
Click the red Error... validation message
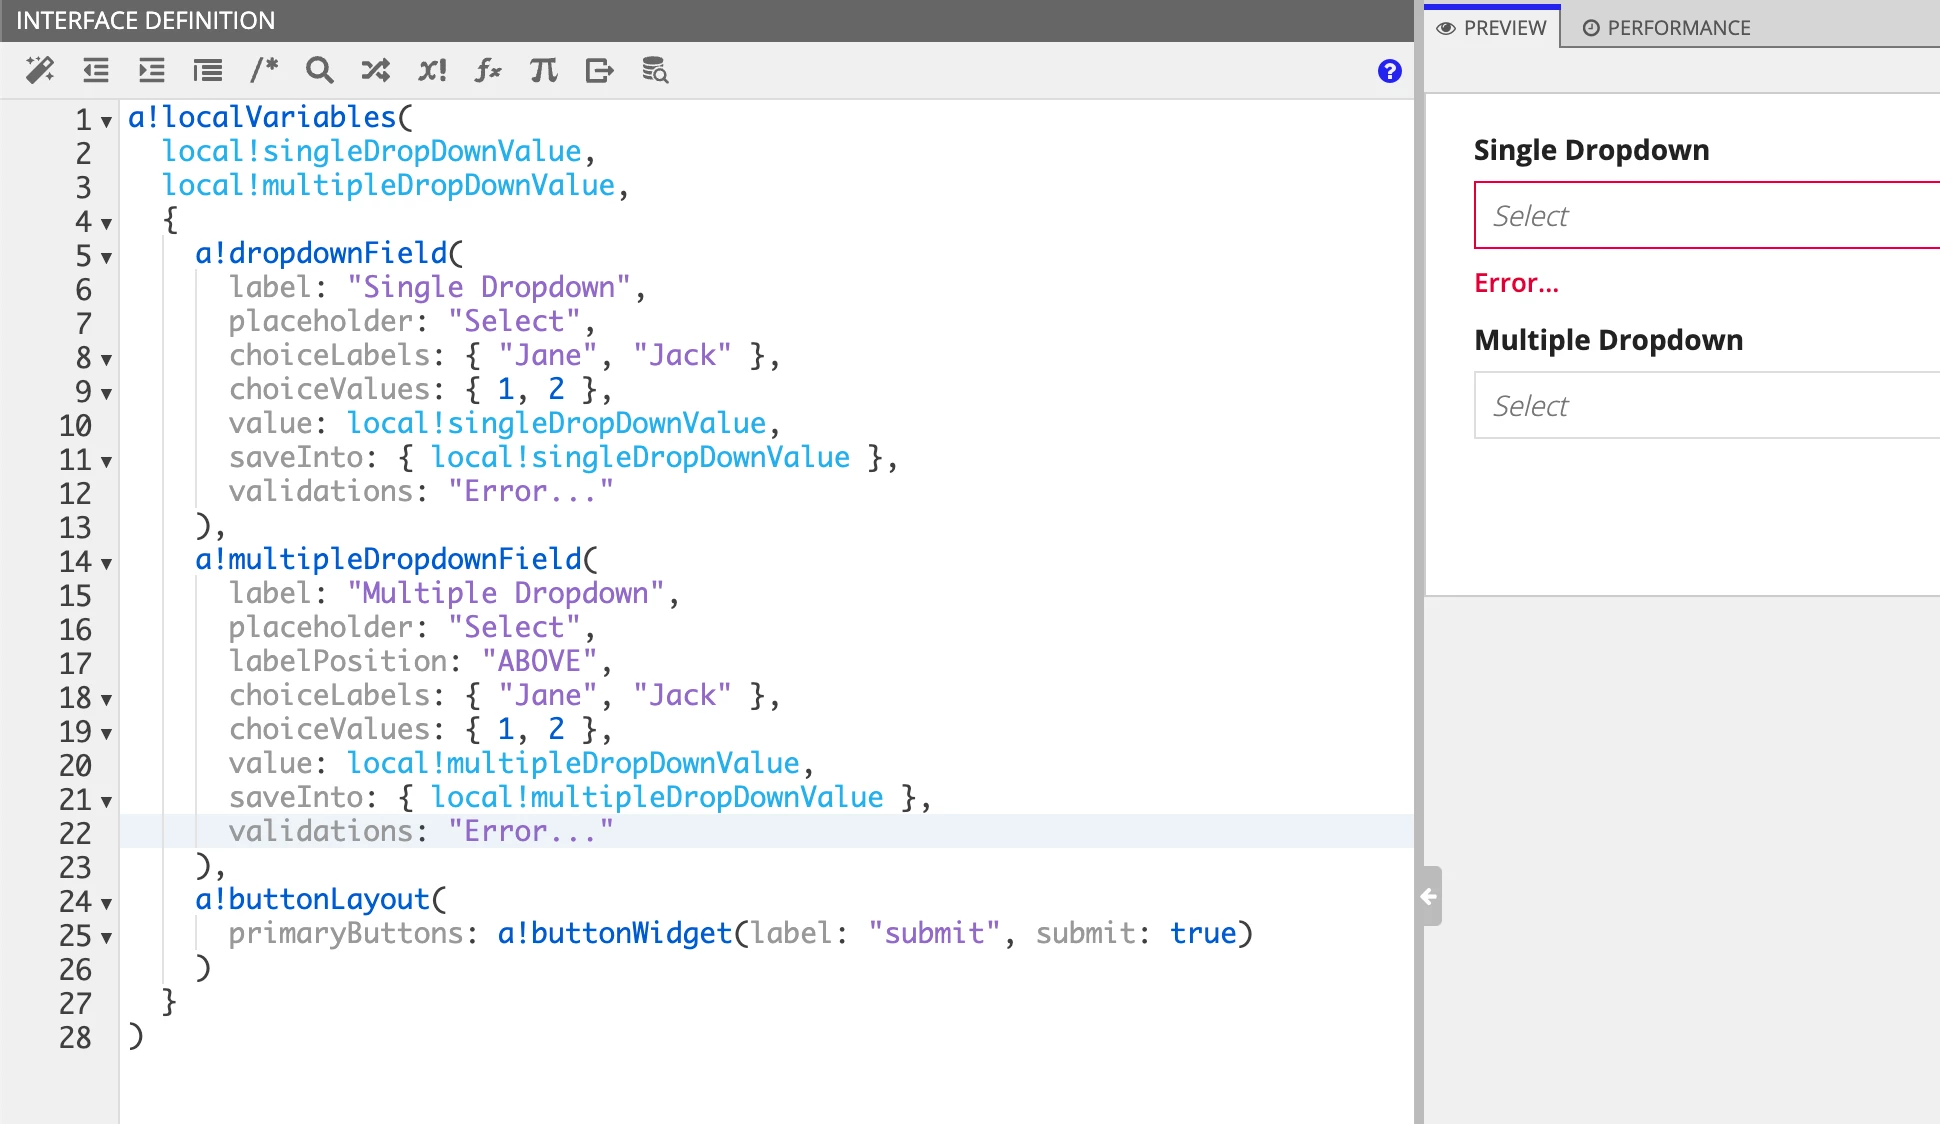pos(1516,283)
